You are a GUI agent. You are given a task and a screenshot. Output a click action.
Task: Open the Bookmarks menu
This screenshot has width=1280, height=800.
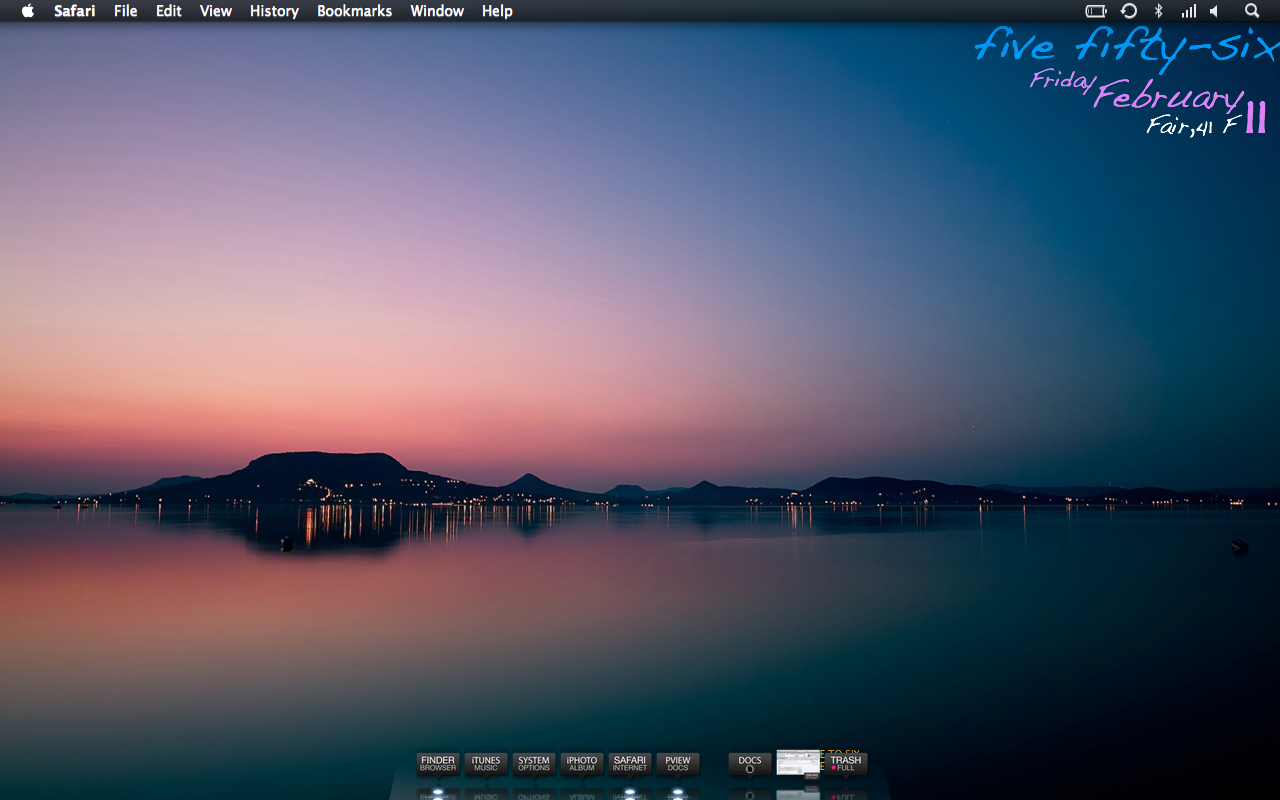pyautogui.click(x=354, y=11)
